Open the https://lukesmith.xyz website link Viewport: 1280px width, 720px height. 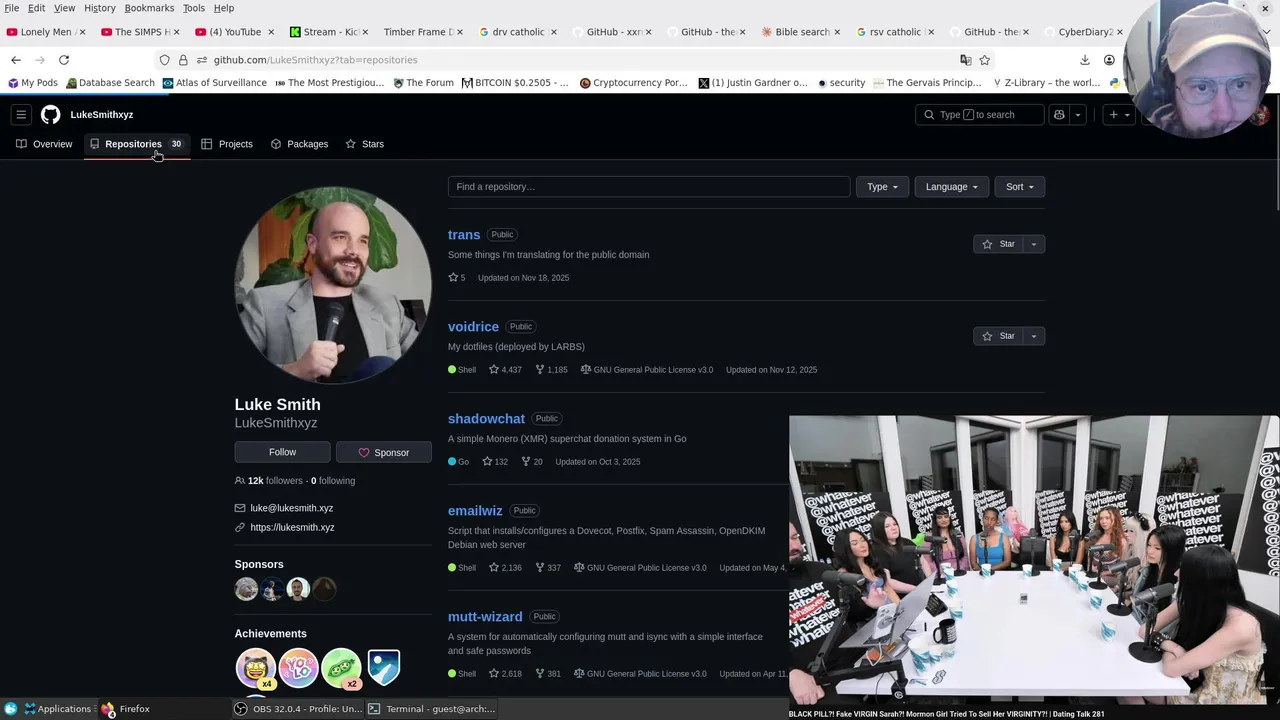click(x=292, y=527)
